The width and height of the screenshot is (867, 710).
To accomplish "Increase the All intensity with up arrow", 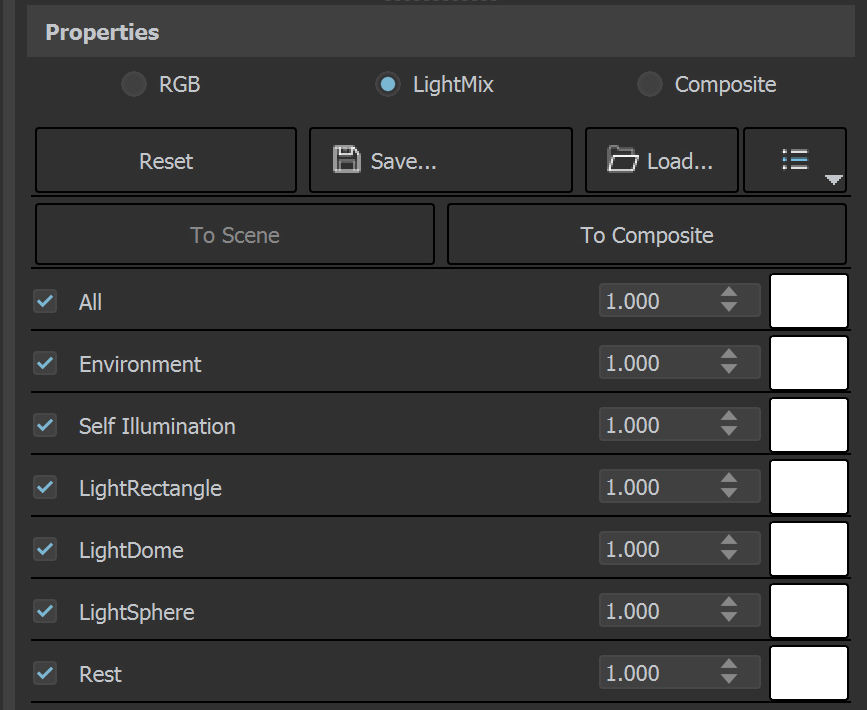I will 729,293.
